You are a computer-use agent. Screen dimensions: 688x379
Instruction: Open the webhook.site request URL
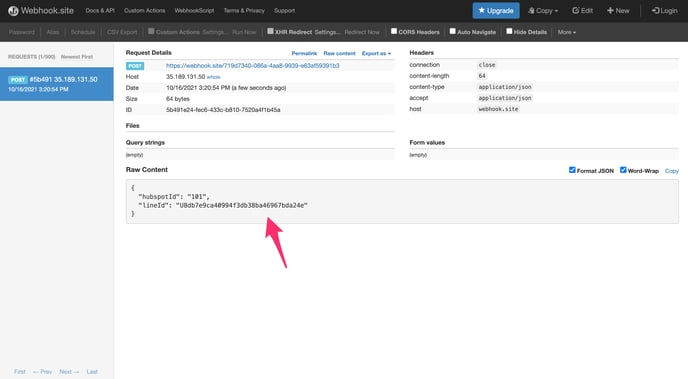252,65
